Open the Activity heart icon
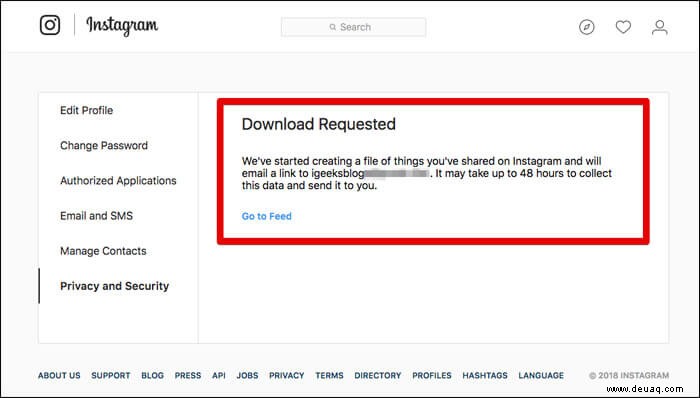Viewport: 700px width, 398px height. click(x=623, y=27)
